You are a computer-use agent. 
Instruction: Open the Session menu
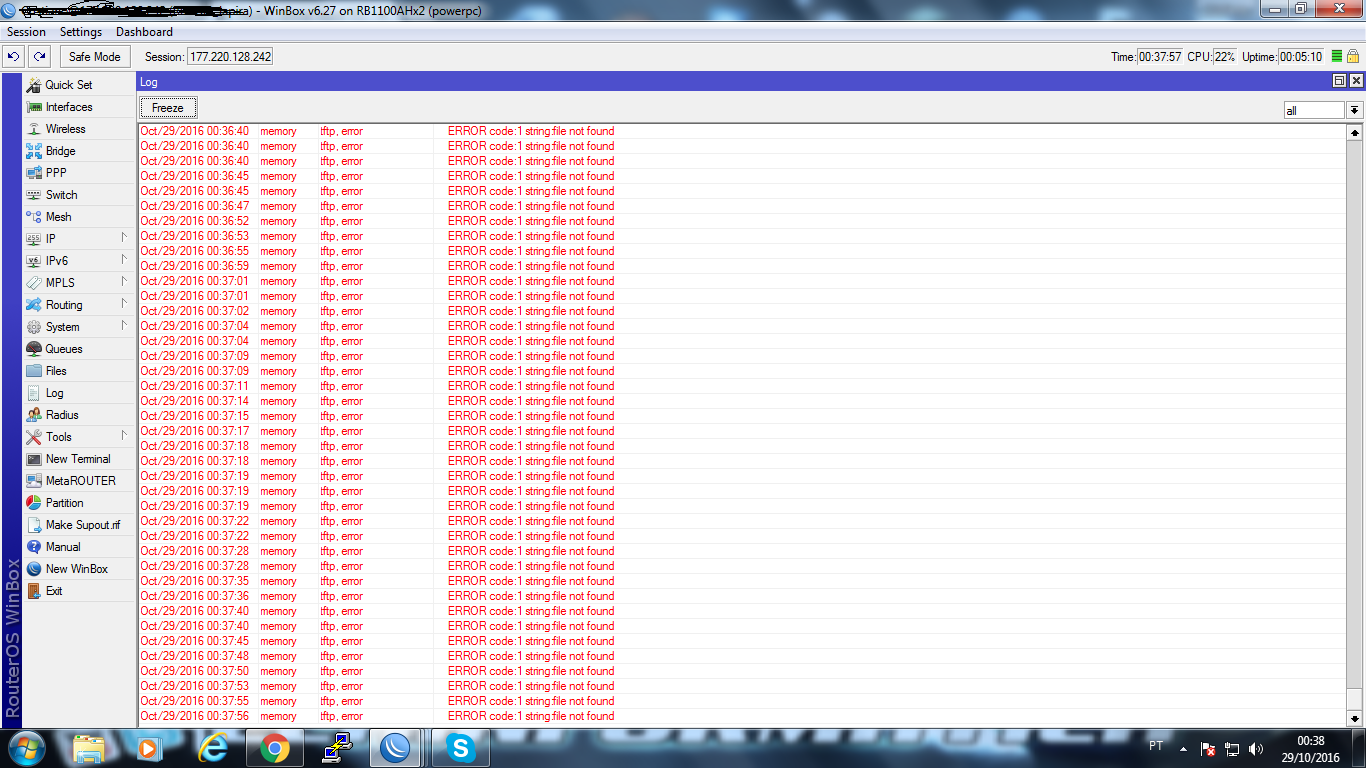click(x=26, y=32)
